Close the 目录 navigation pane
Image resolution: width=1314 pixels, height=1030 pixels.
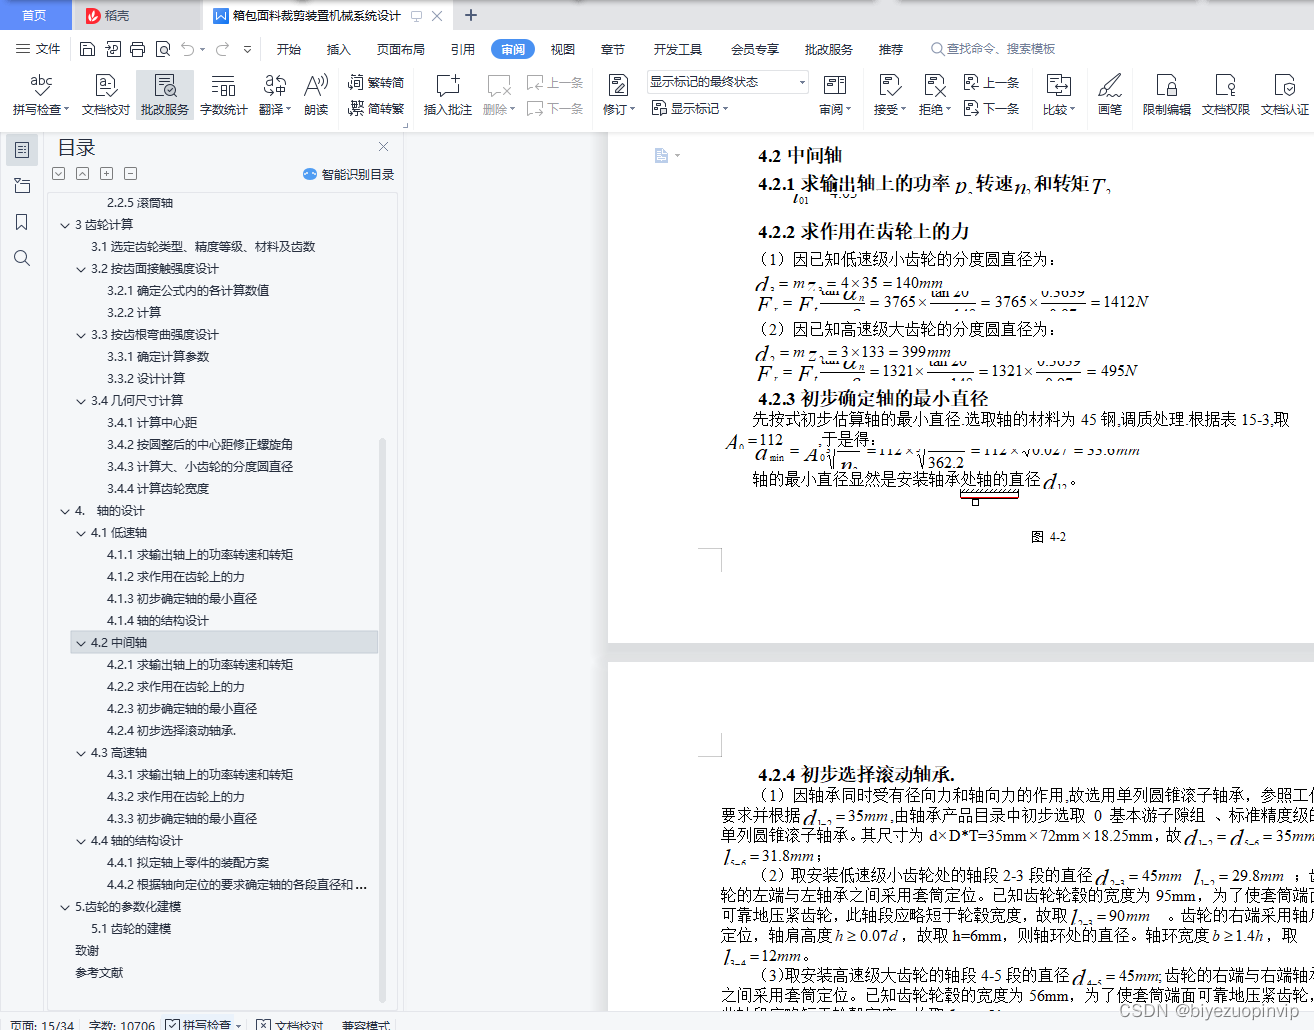(383, 147)
